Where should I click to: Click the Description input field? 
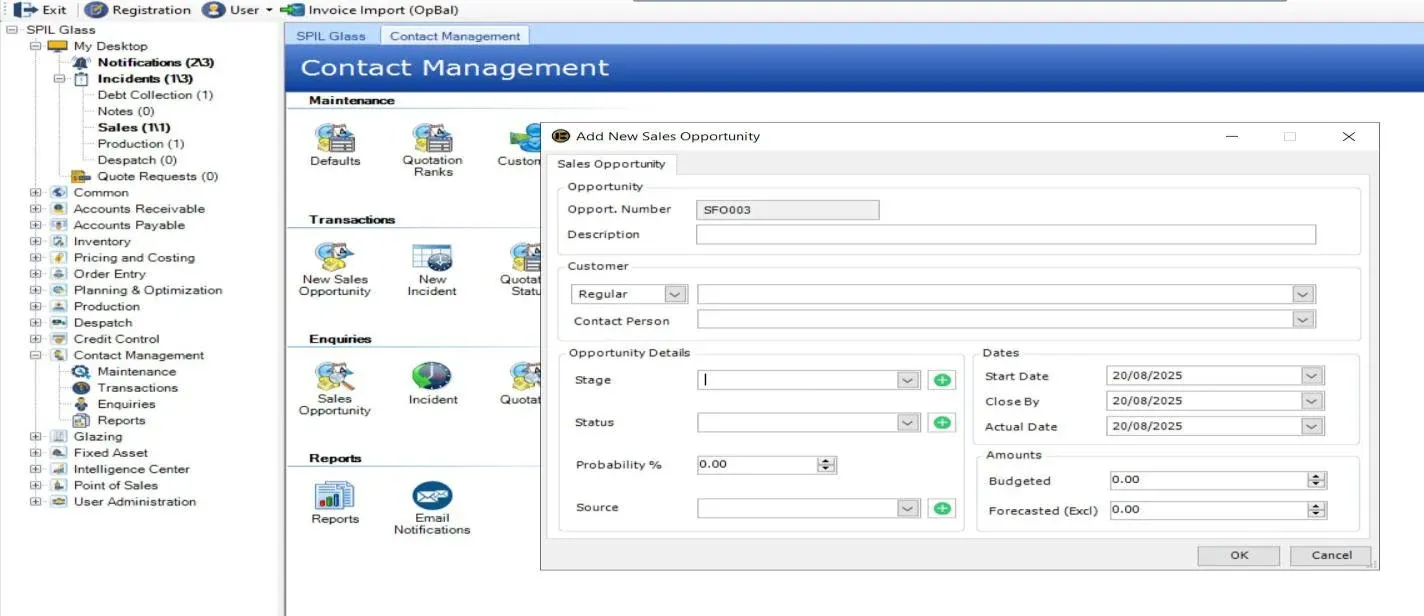[1006, 234]
